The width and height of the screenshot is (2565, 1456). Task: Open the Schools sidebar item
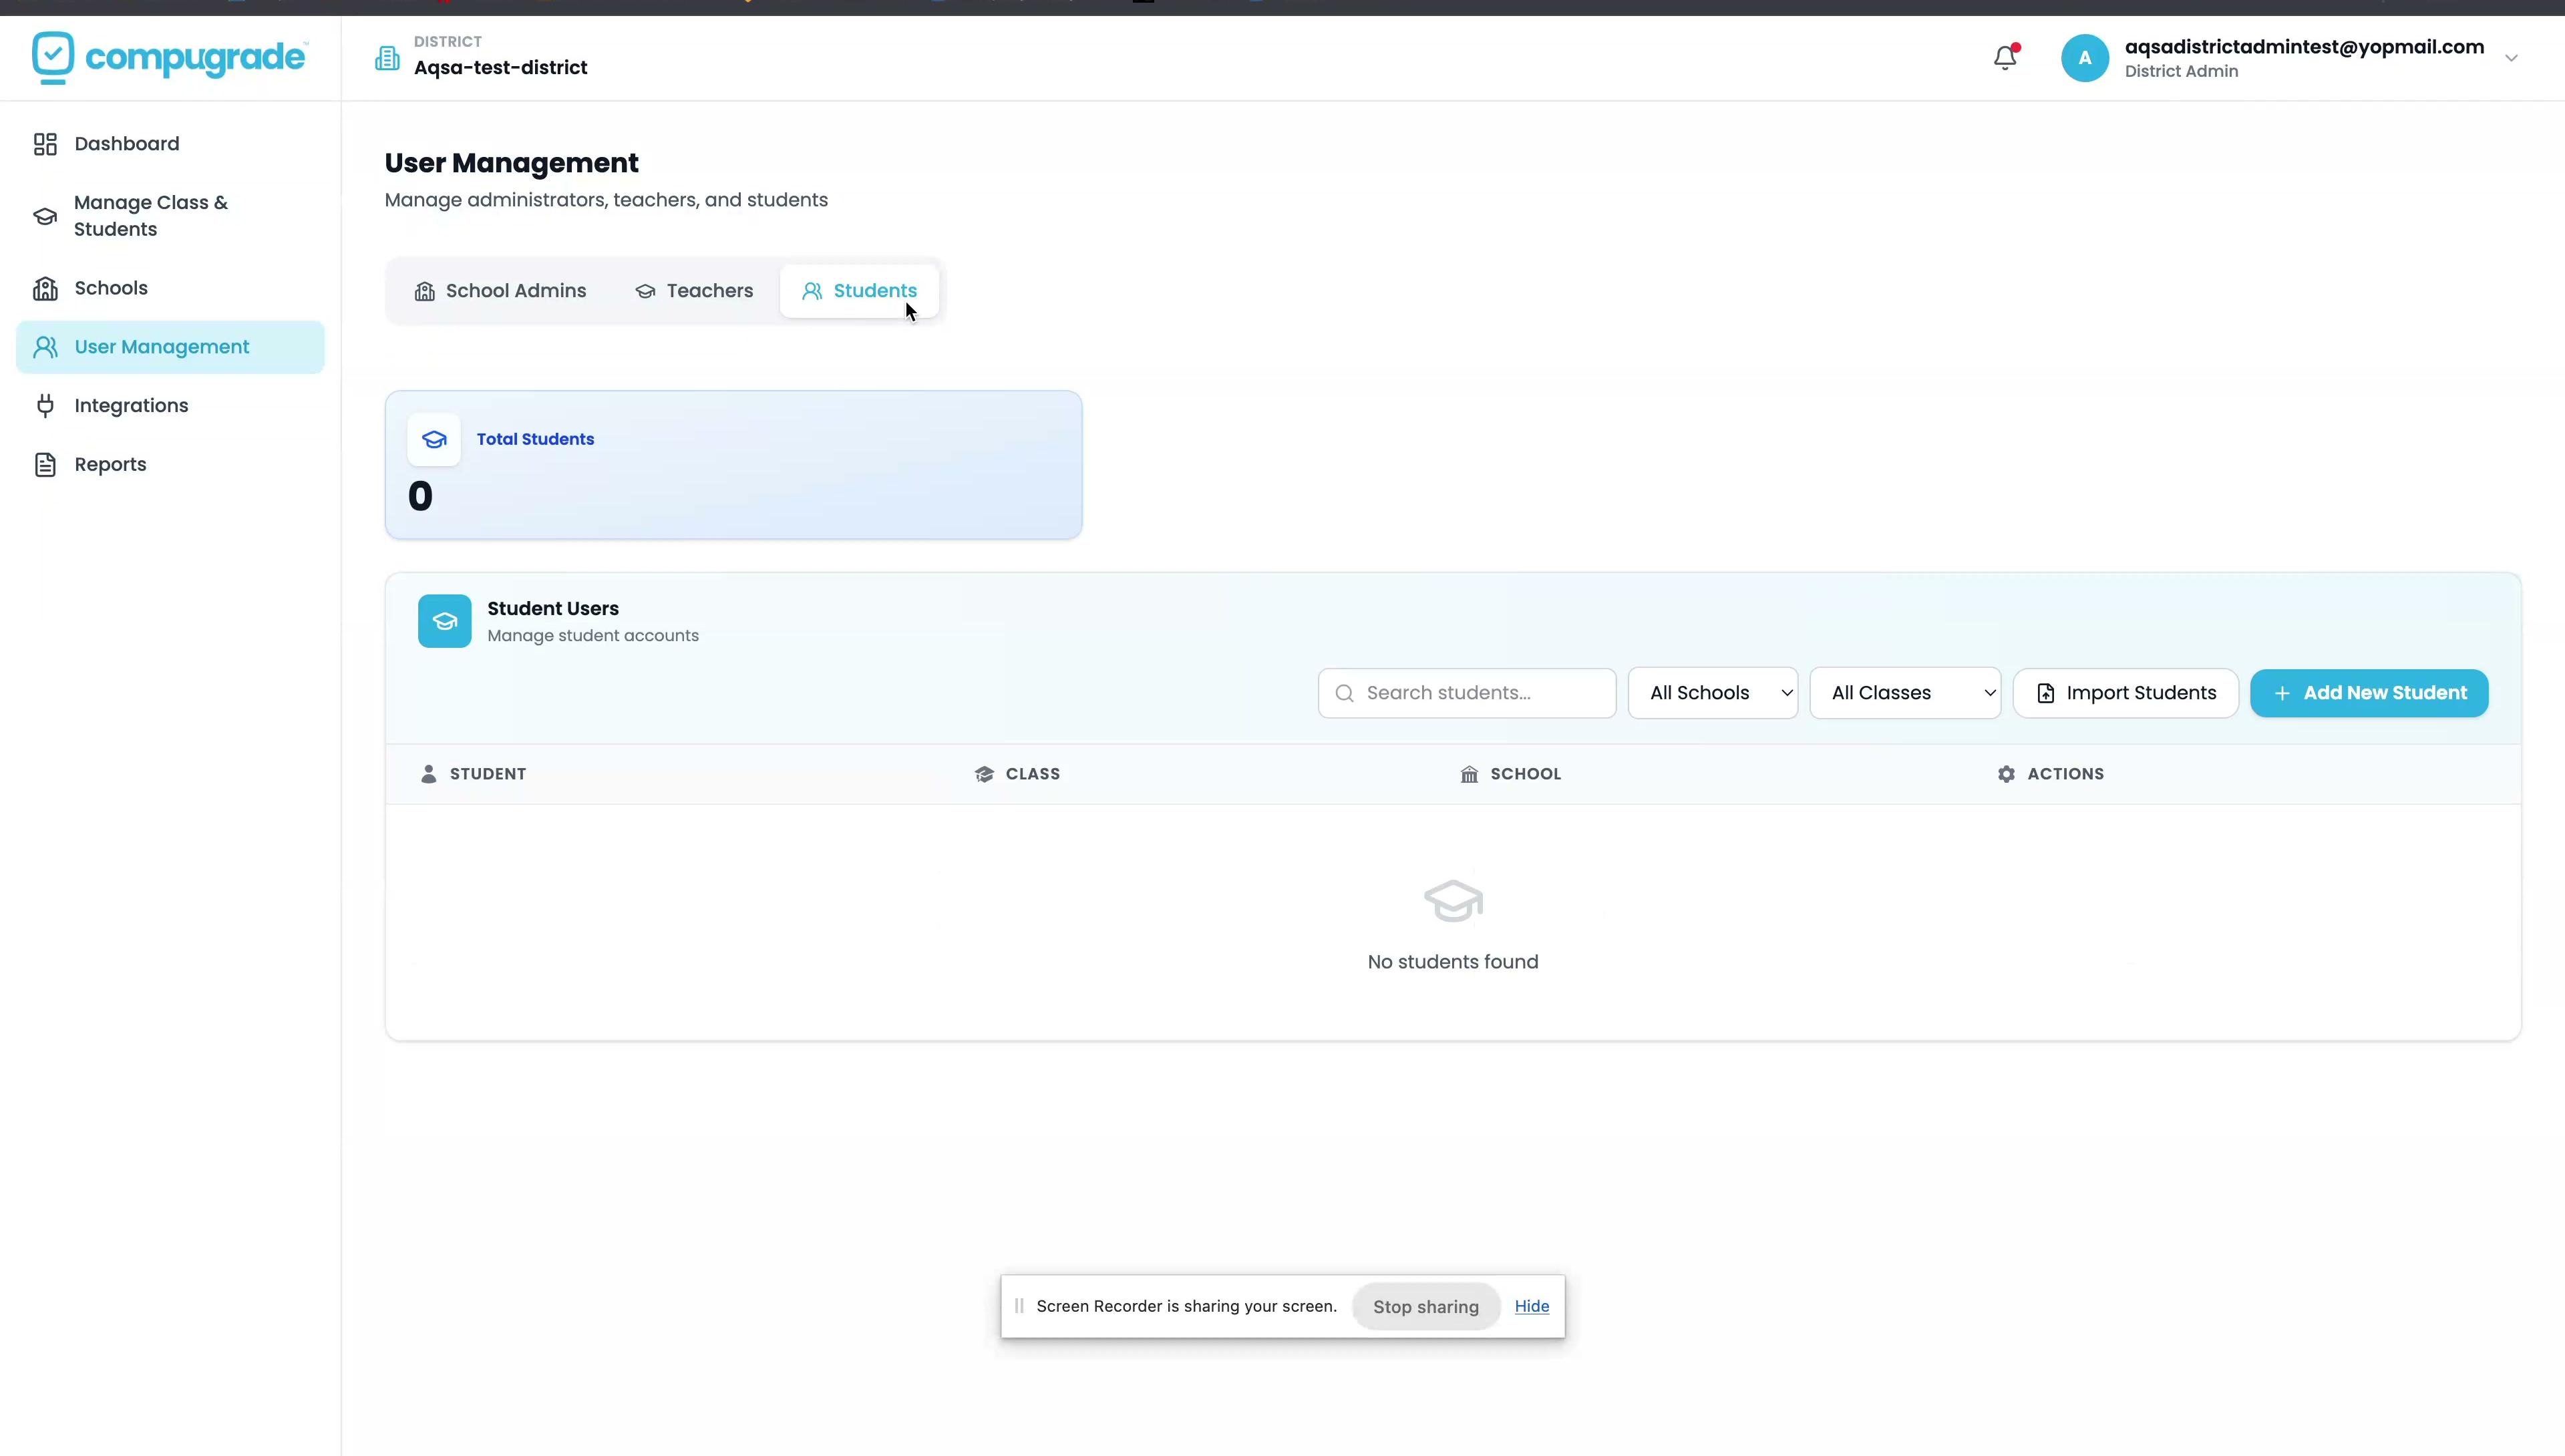coord(170,288)
